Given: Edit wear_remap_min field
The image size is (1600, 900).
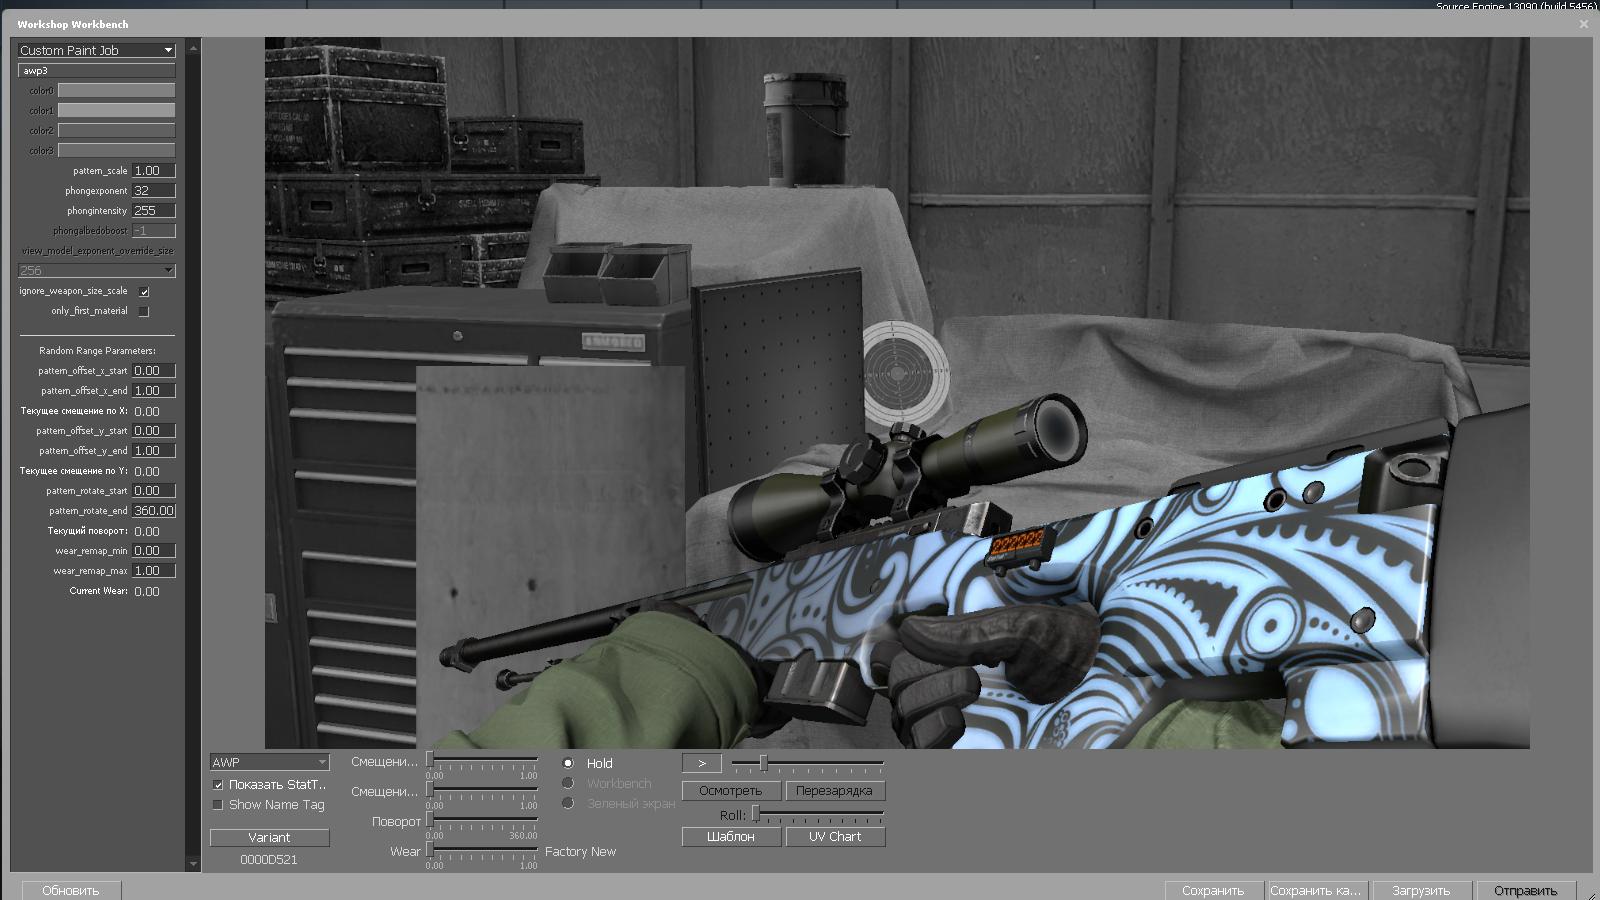Looking at the screenshot, I should point(154,551).
